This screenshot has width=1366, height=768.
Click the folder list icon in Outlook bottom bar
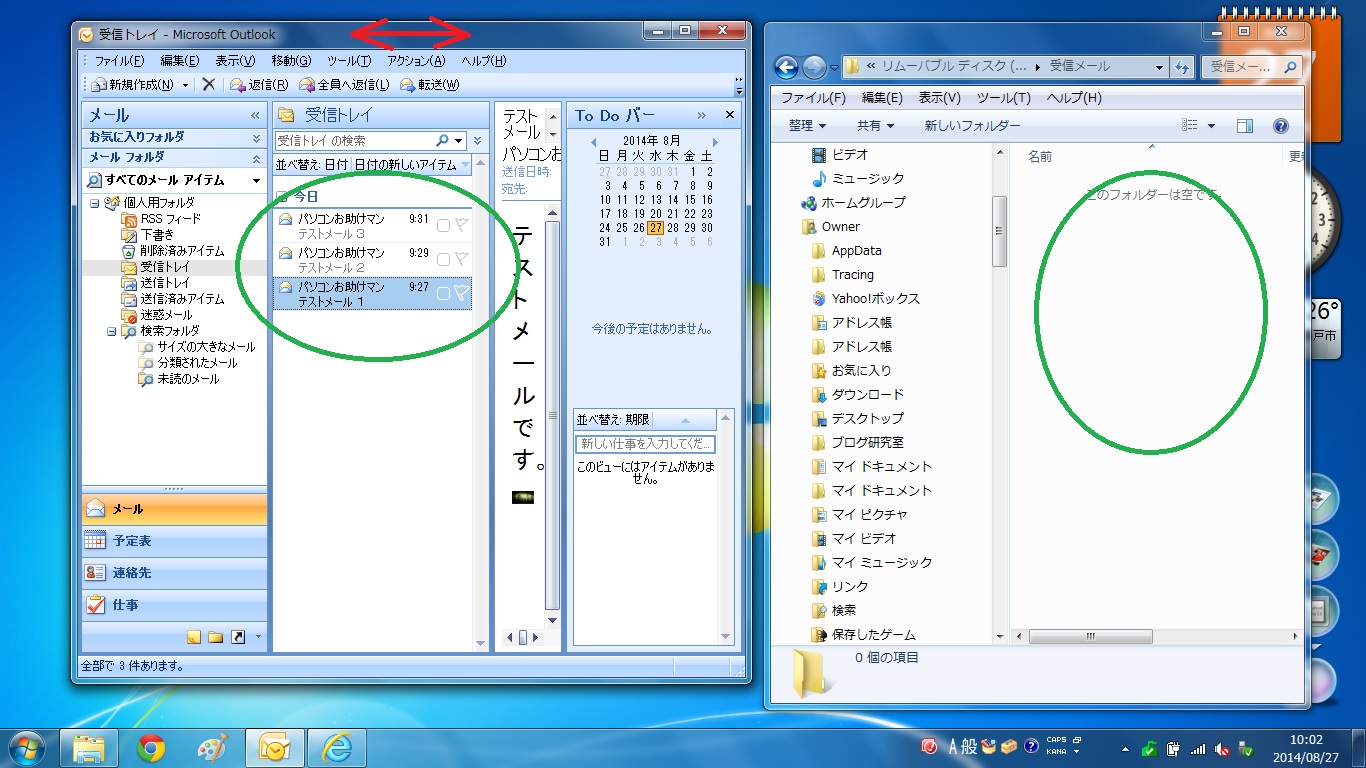click(x=215, y=637)
